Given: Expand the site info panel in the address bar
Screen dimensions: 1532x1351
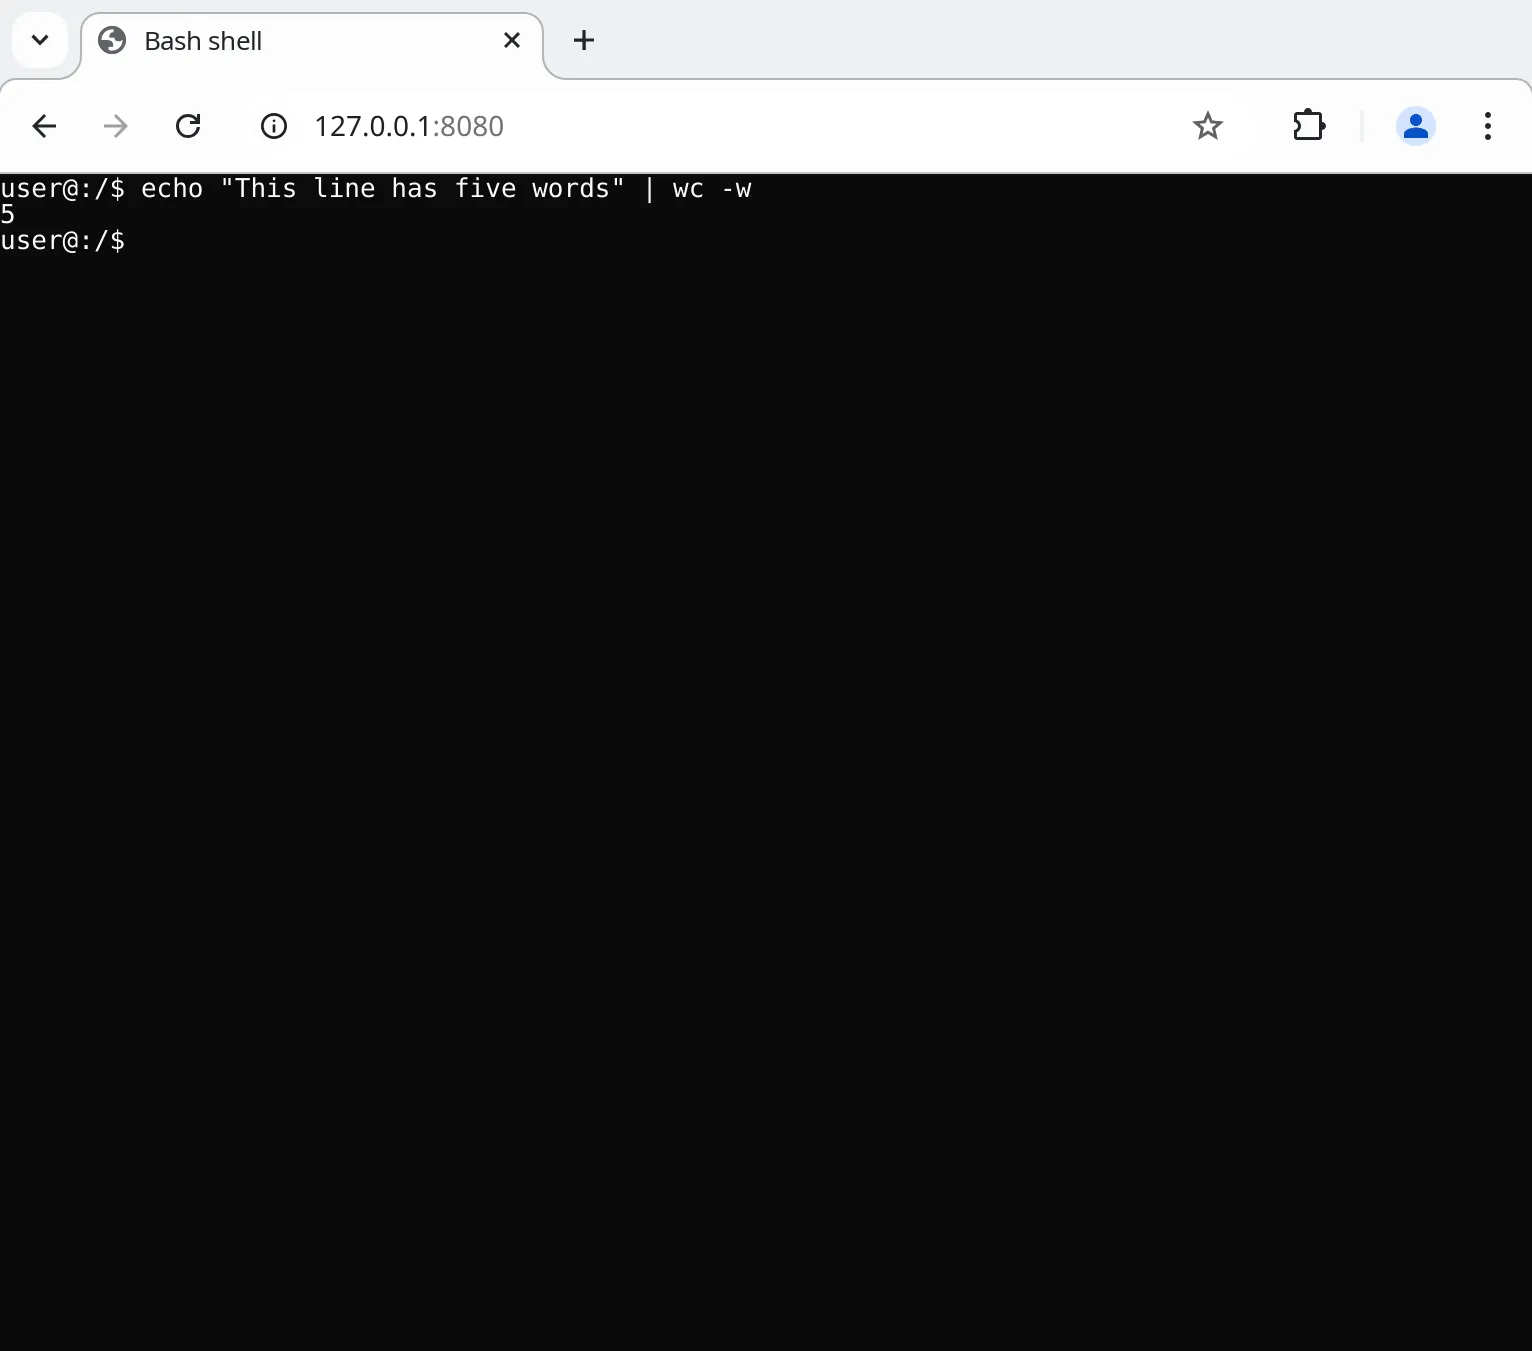Looking at the screenshot, I should tap(272, 126).
